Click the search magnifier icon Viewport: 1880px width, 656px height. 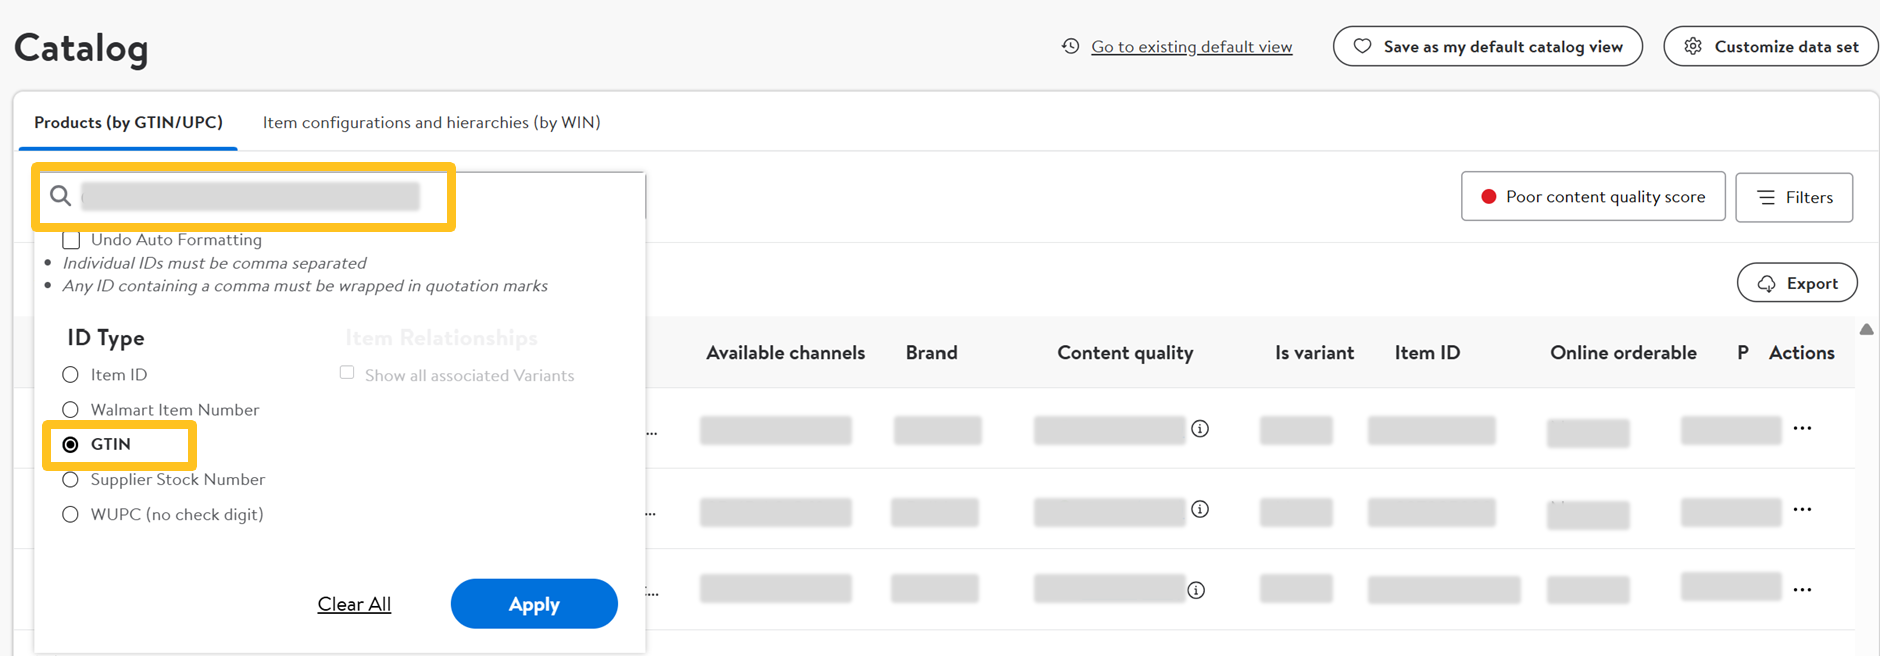tap(61, 196)
